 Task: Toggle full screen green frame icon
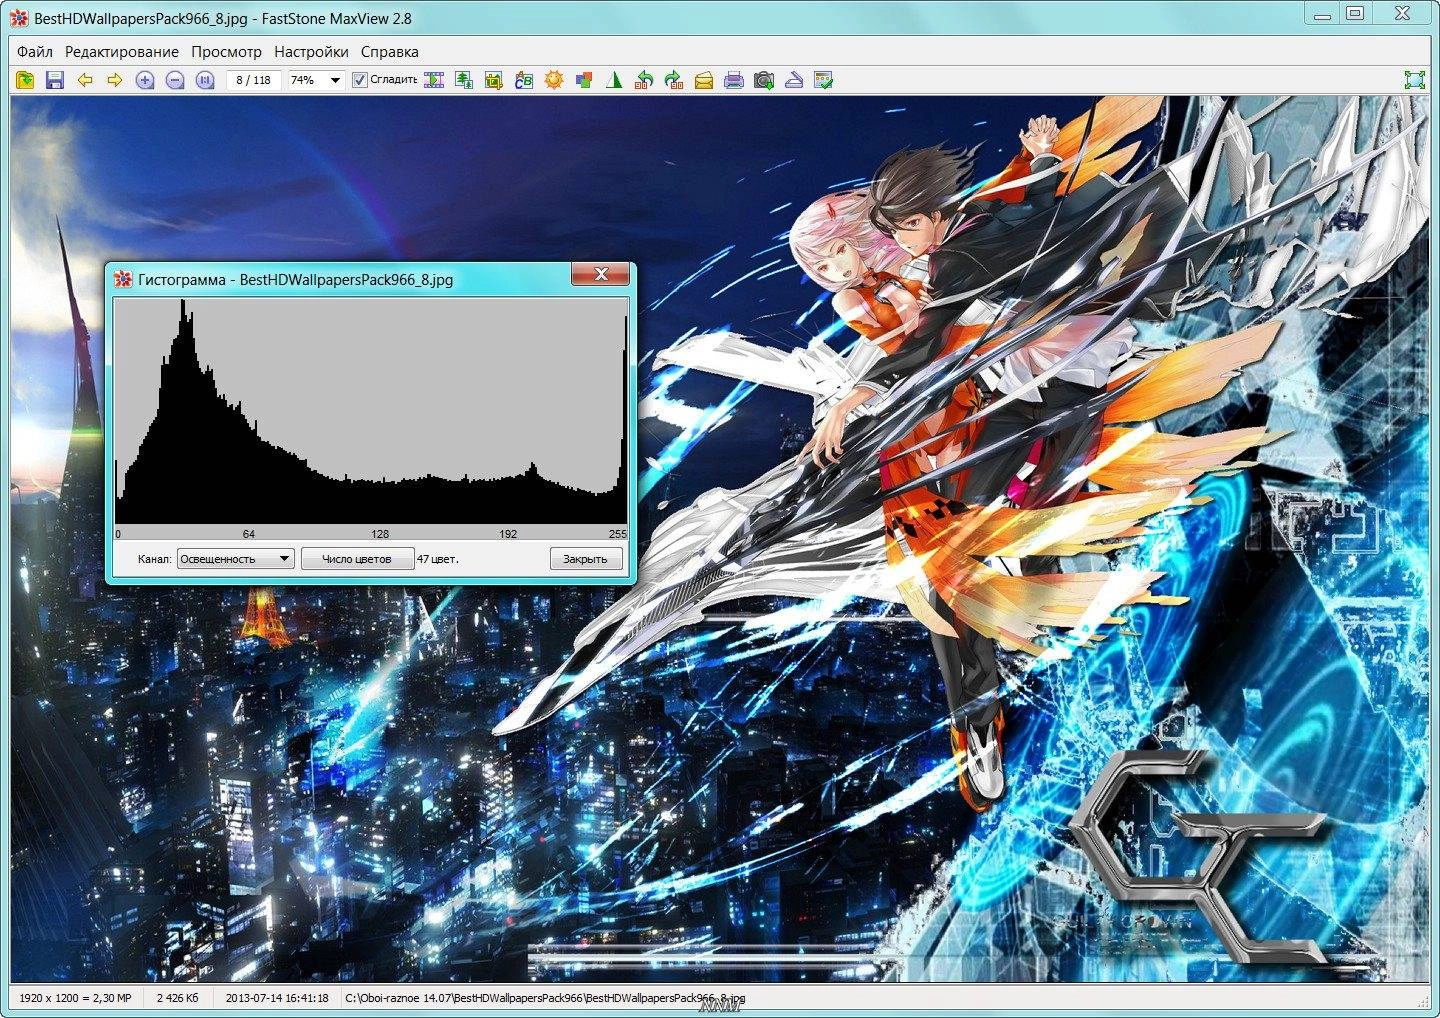(1414, 80)
